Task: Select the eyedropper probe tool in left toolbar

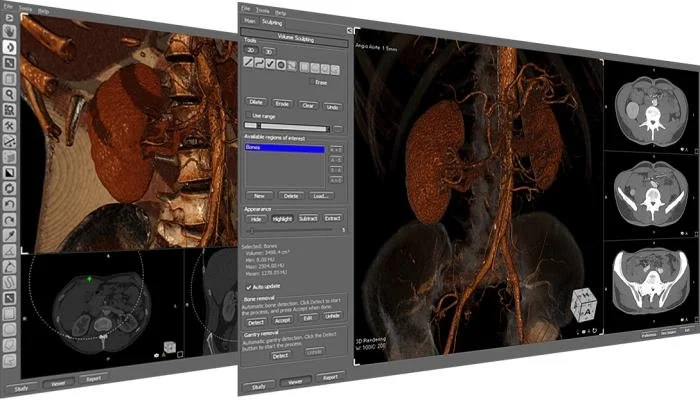Action: click(x=9, y=236)
